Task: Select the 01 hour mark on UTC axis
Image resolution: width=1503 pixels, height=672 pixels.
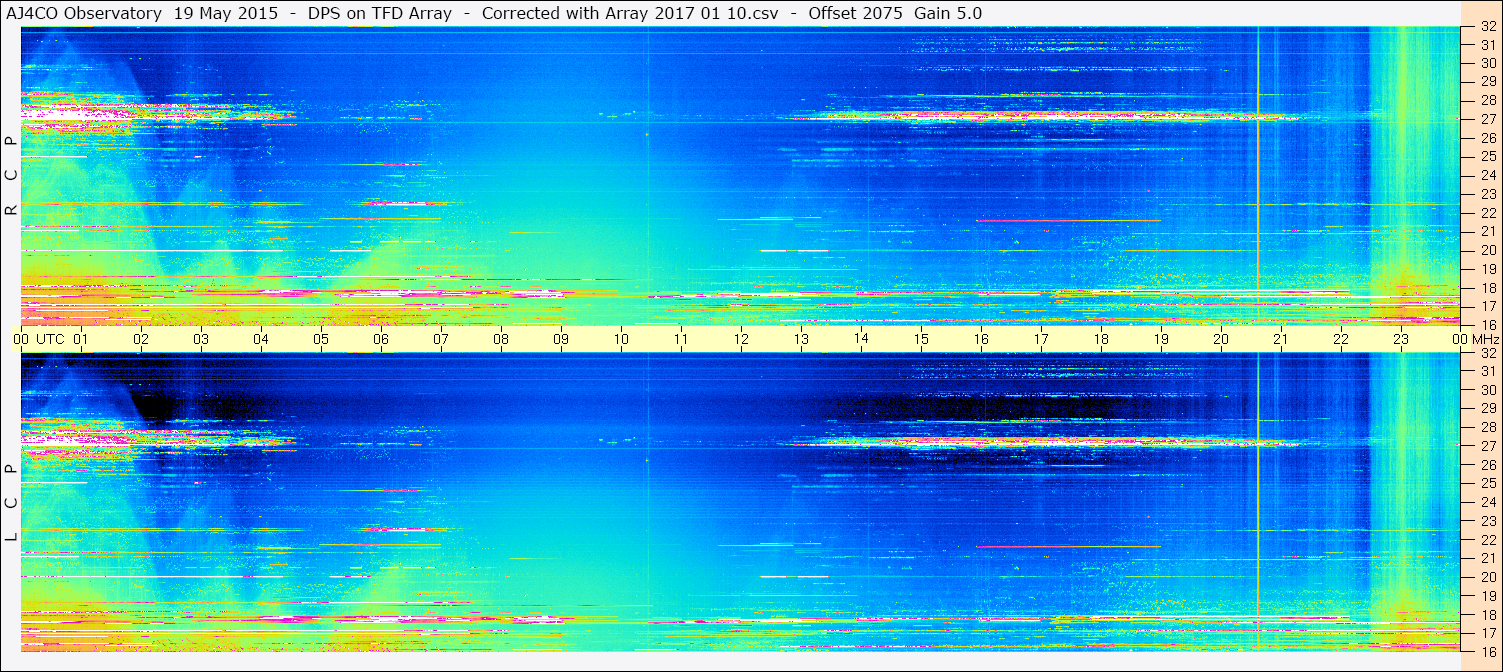Action: point(81,339)
